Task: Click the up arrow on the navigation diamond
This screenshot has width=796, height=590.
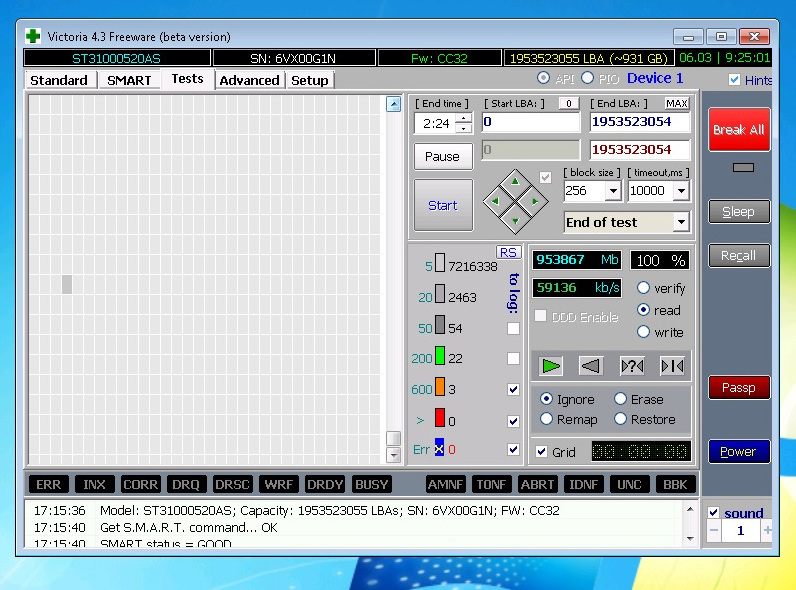Action: tap(515, 181)
